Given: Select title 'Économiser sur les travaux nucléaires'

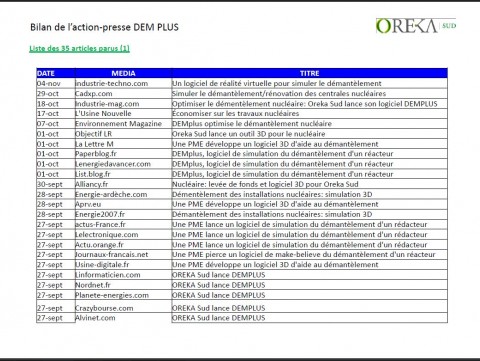Looking at the screenshot, I should pos(235,114).
